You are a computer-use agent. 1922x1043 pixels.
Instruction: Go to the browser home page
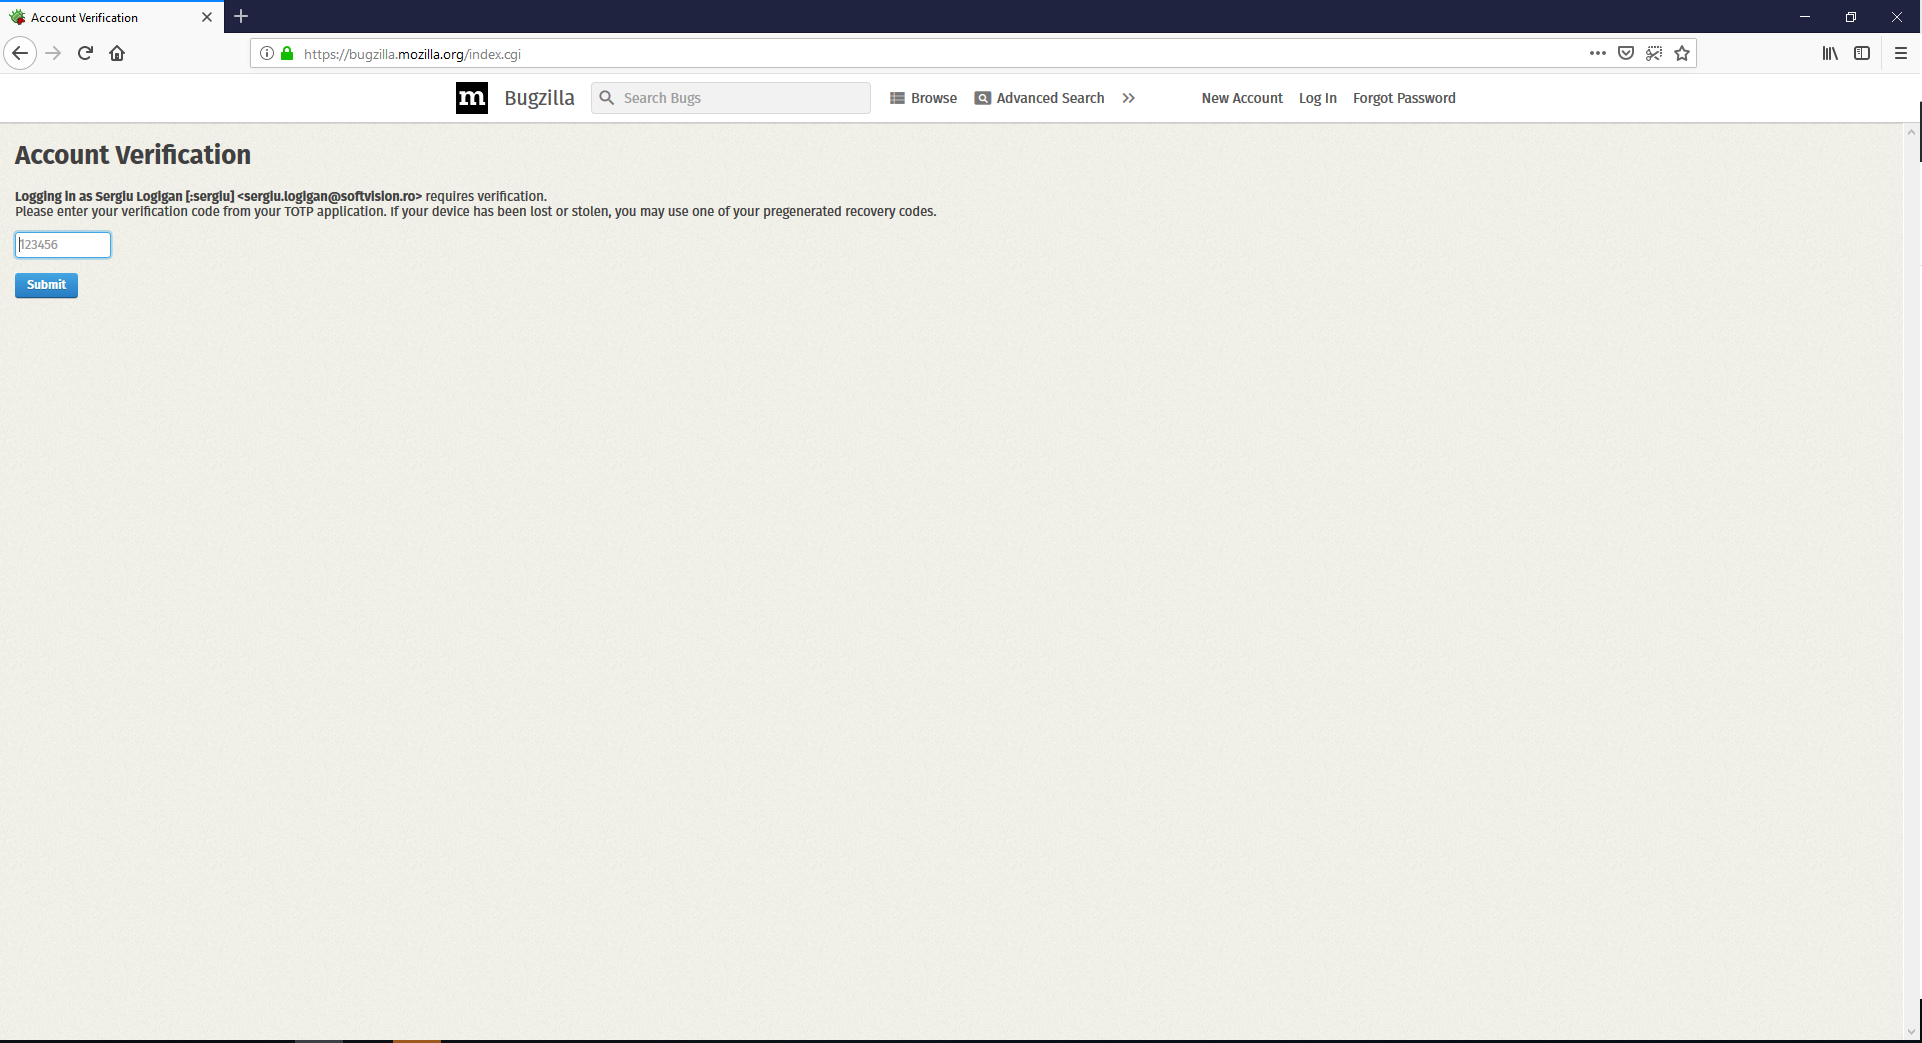point(116,53)
